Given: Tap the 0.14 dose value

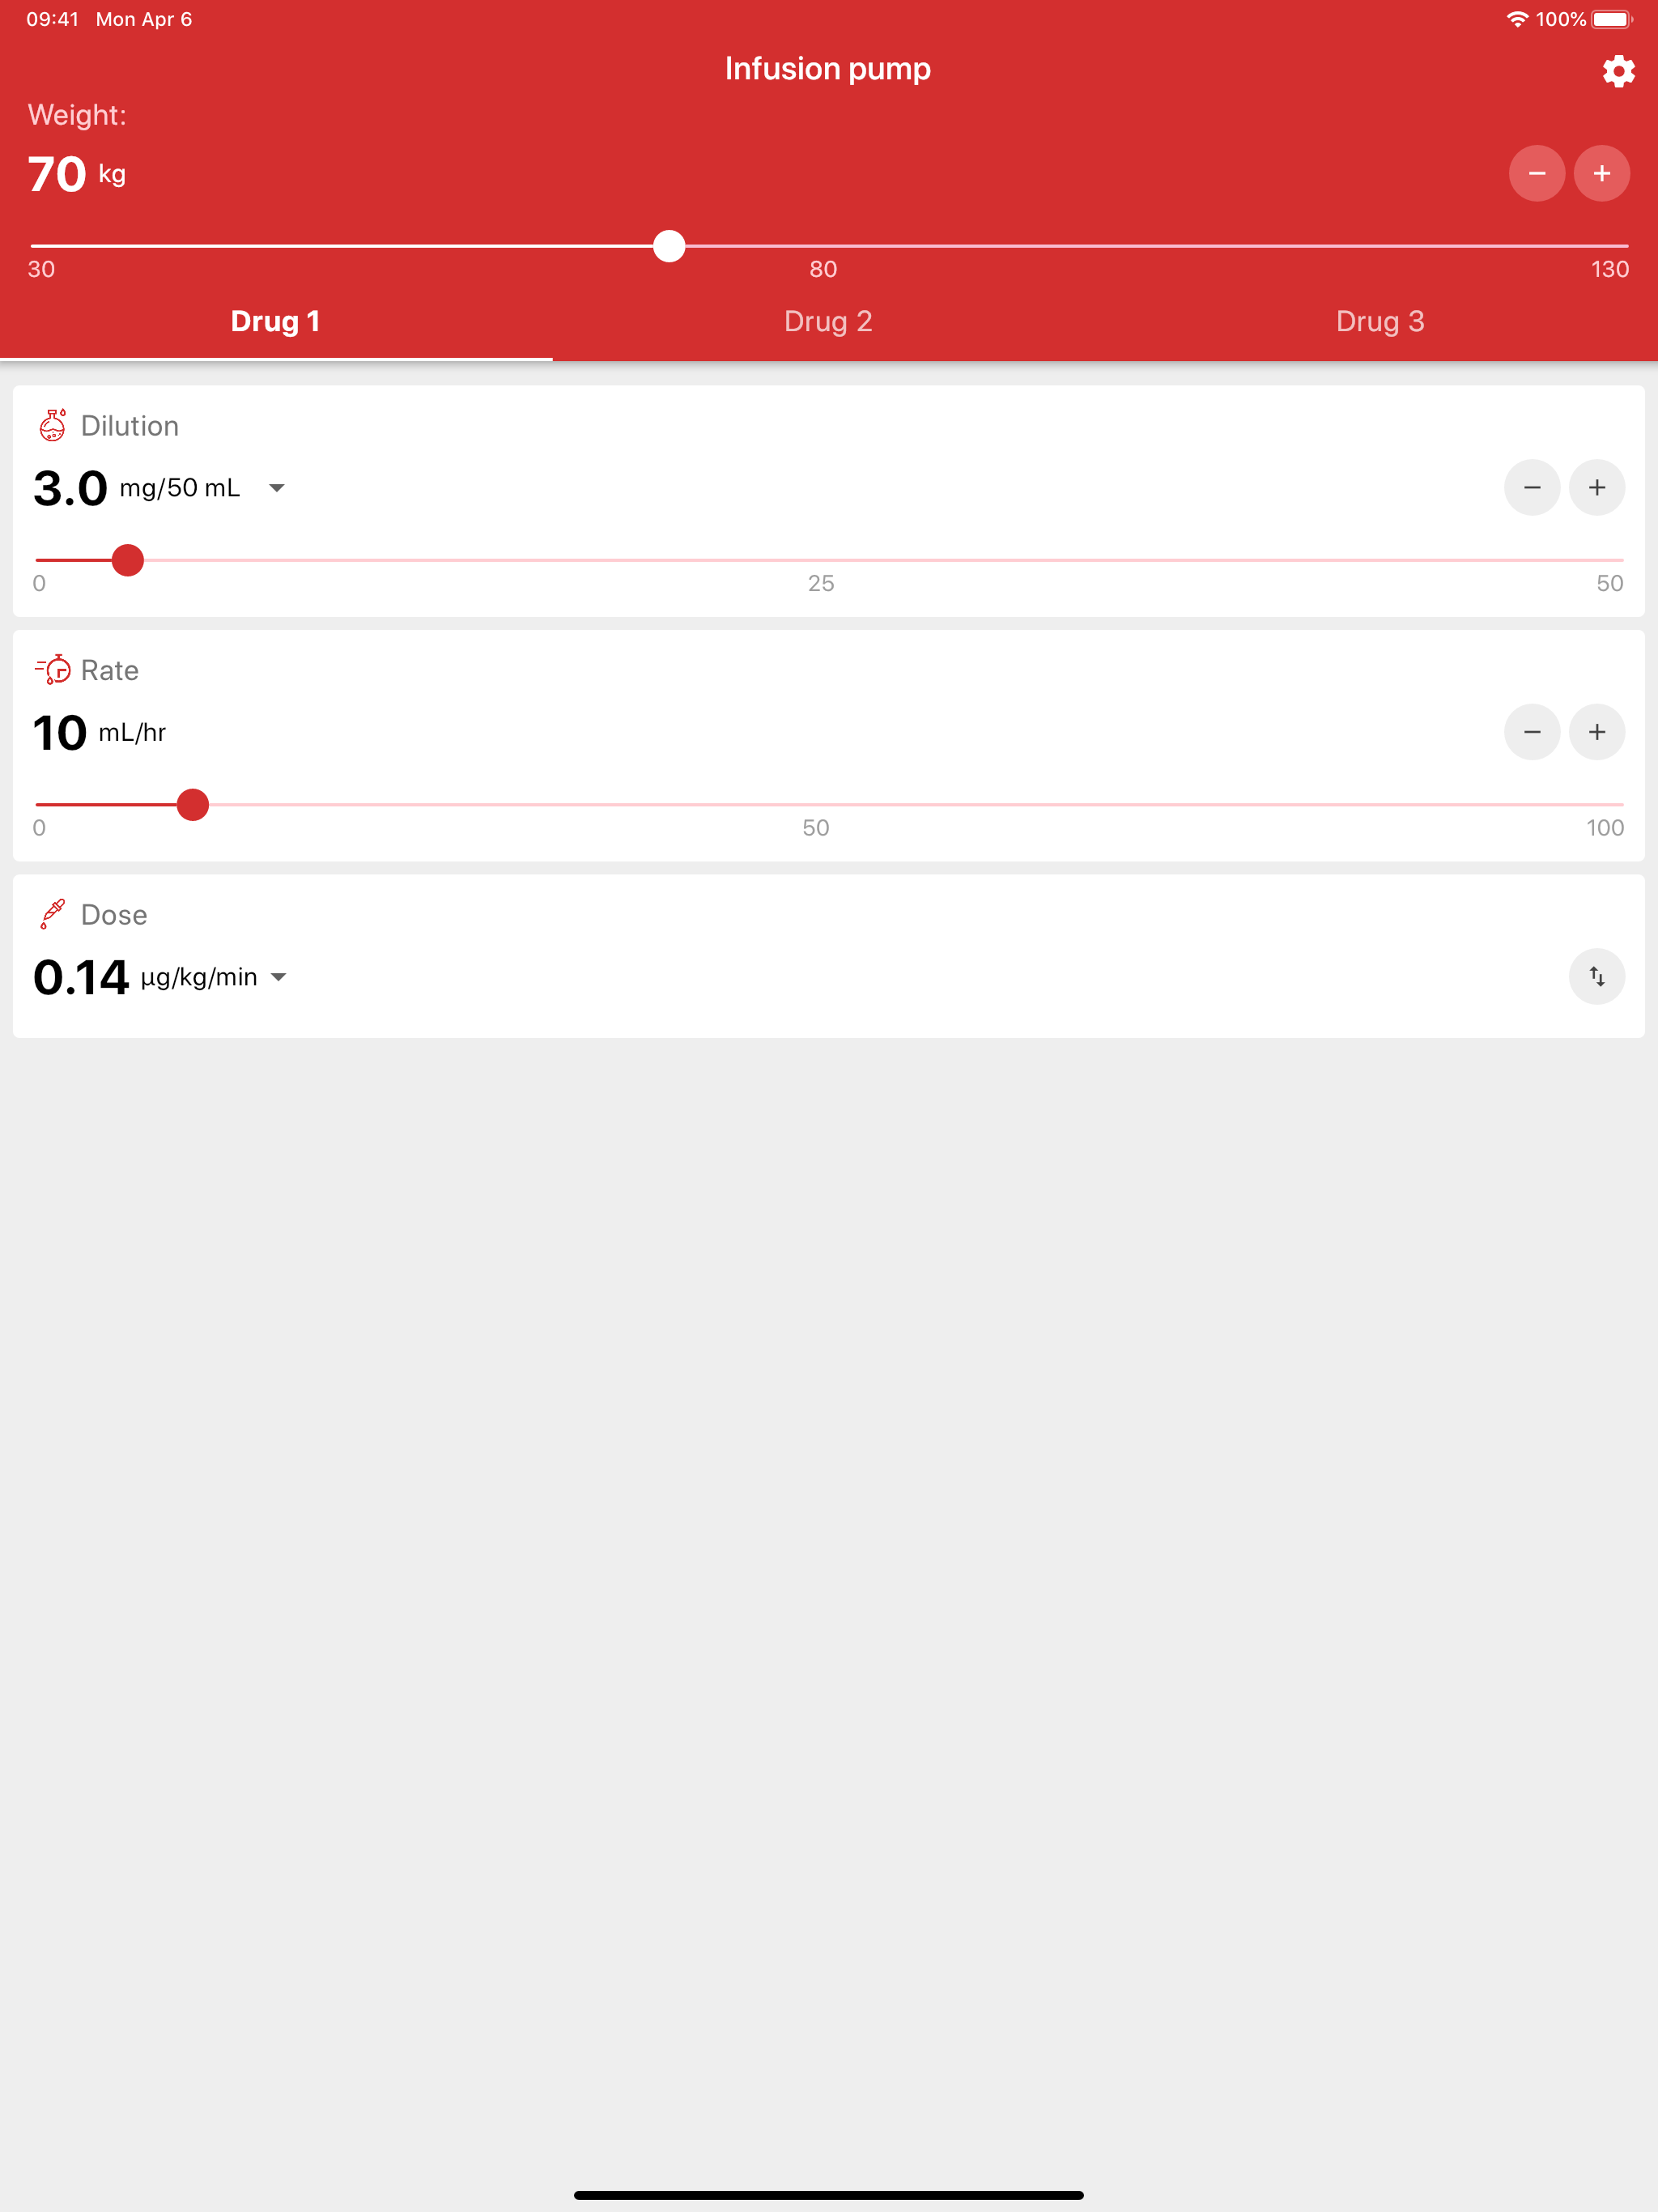Looking at the screenshot, I should [x=81, y=977].
